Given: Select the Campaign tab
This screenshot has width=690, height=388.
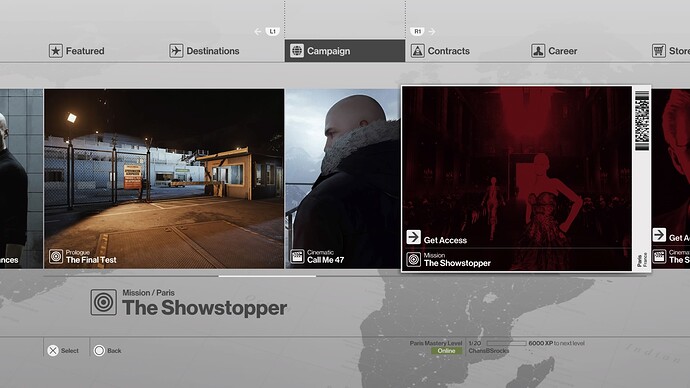Looking at the screenshot, I should click(x=345, y=51).
